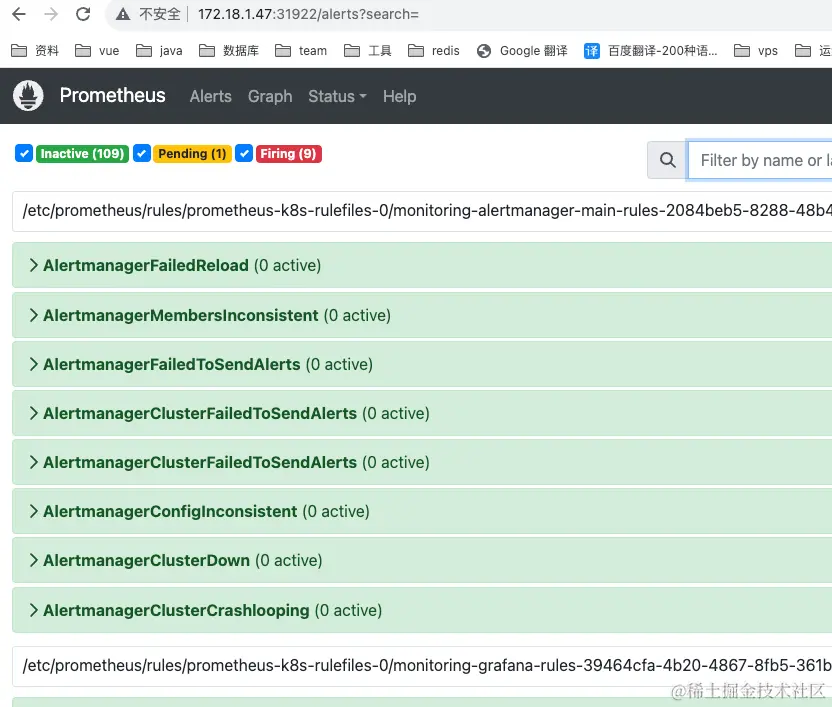Open the redis bookmark folder

(x=434, y=50)
